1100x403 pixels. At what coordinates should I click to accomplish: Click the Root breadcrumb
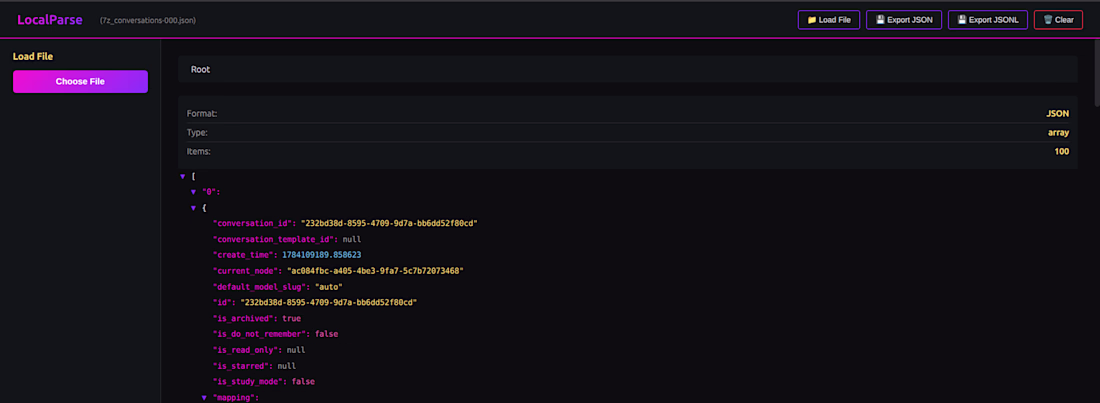201,70
